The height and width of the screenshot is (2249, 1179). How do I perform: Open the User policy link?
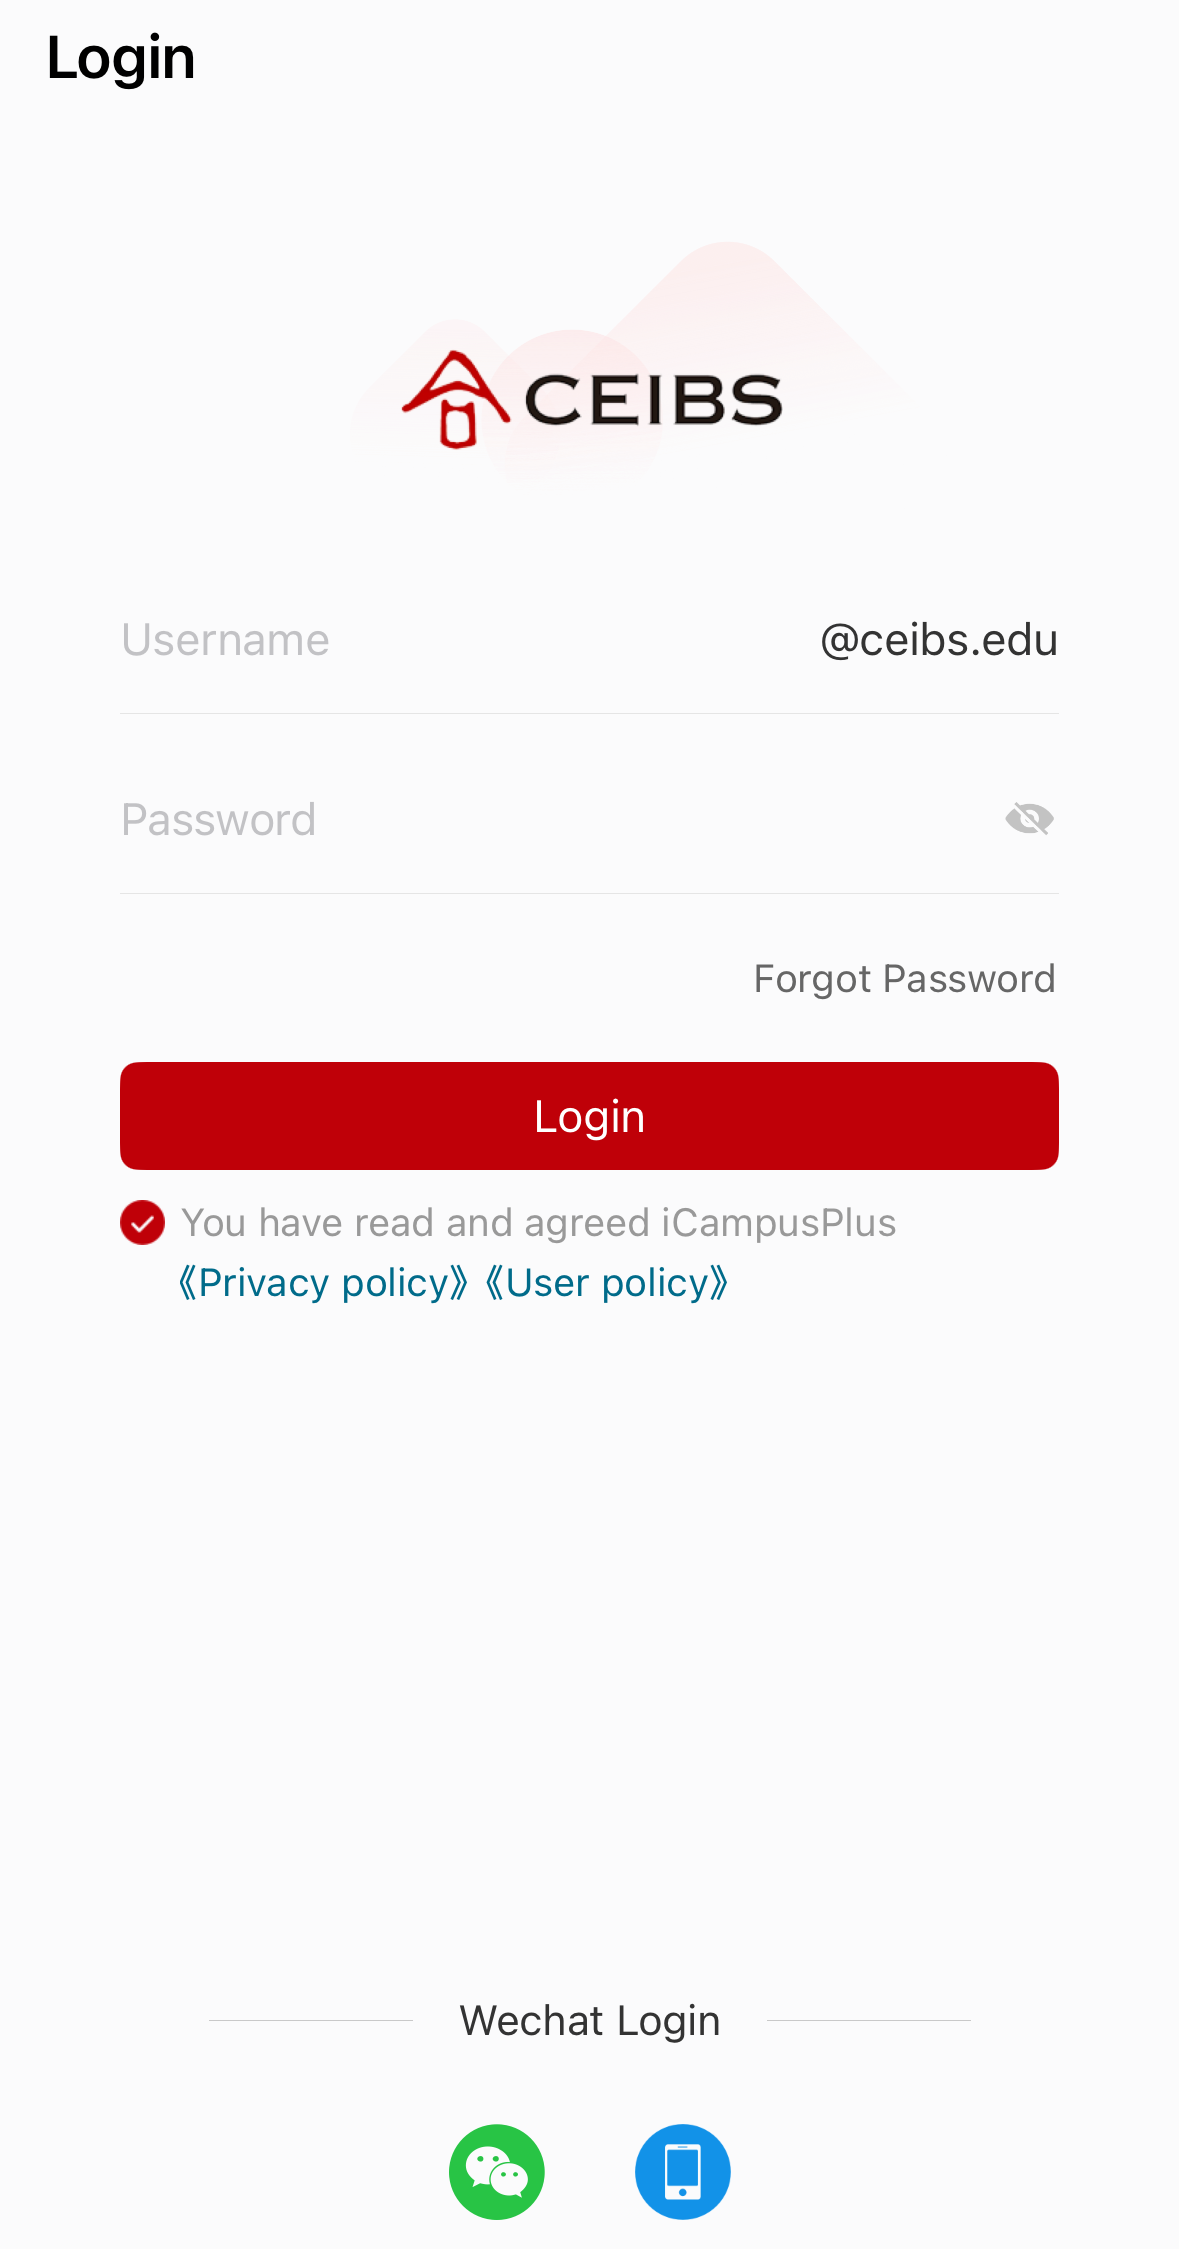pos(606,1283)
